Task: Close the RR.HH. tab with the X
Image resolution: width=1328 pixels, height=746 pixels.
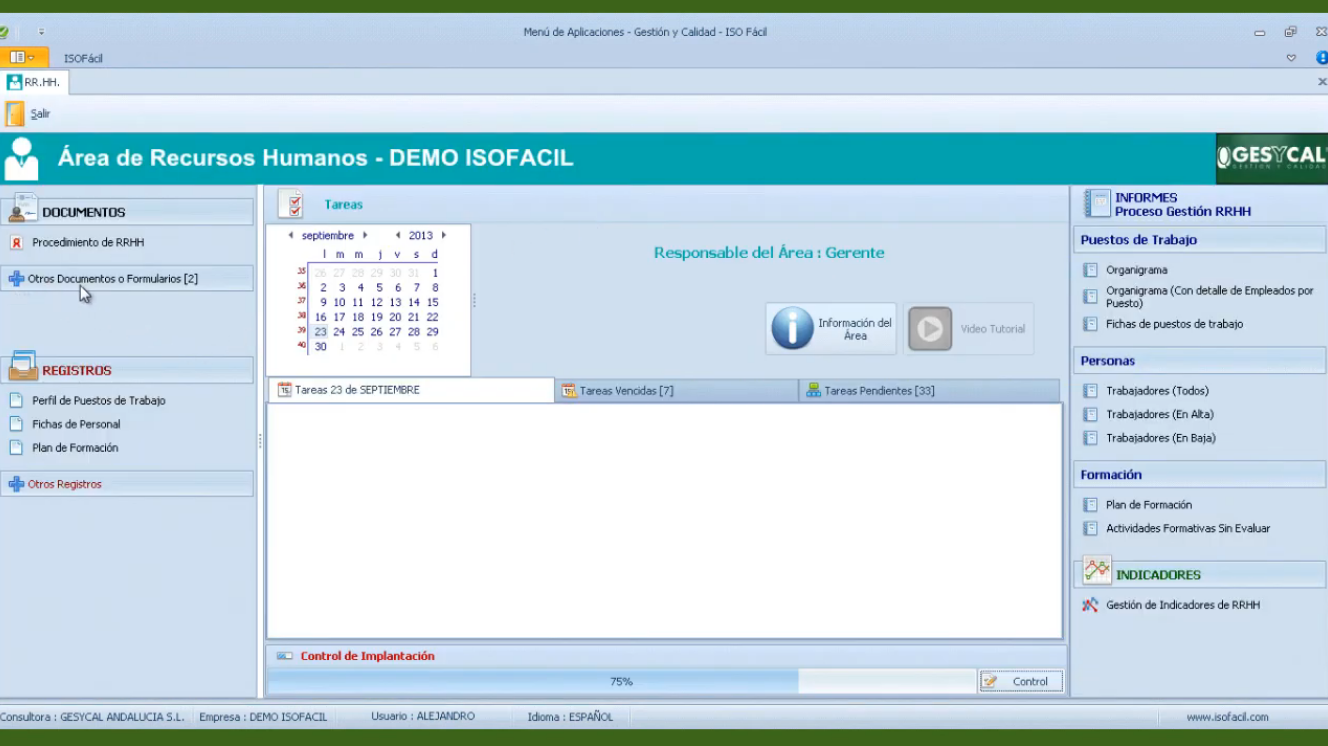Action: point(1322,82)
